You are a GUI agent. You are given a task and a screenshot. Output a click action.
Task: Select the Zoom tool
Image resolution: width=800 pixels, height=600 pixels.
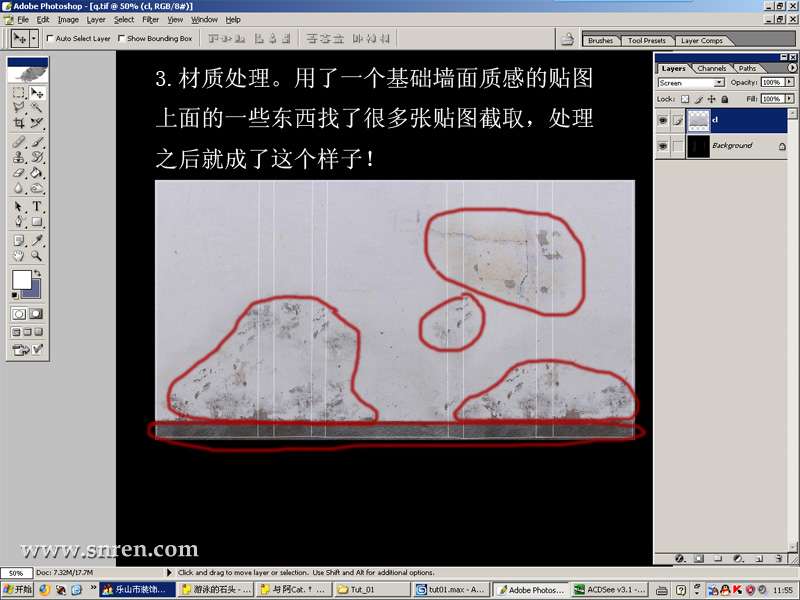(x=37, y=256)
